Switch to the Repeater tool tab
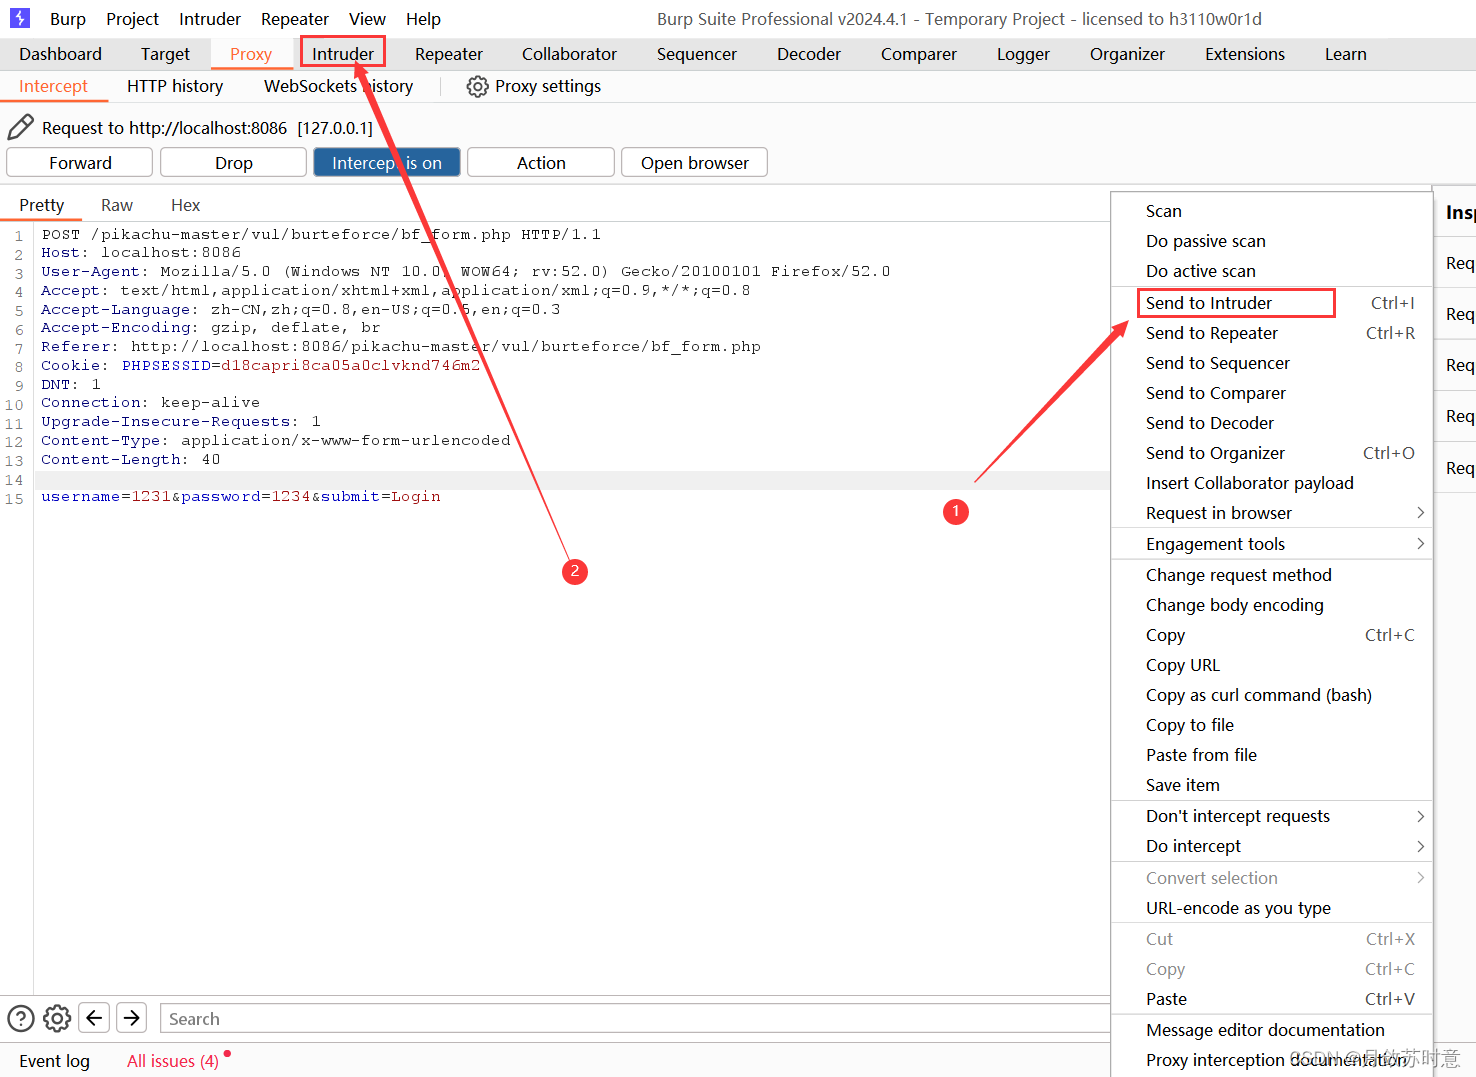1476x1077 pixels. pyautogui.click(x=449, y=54)
